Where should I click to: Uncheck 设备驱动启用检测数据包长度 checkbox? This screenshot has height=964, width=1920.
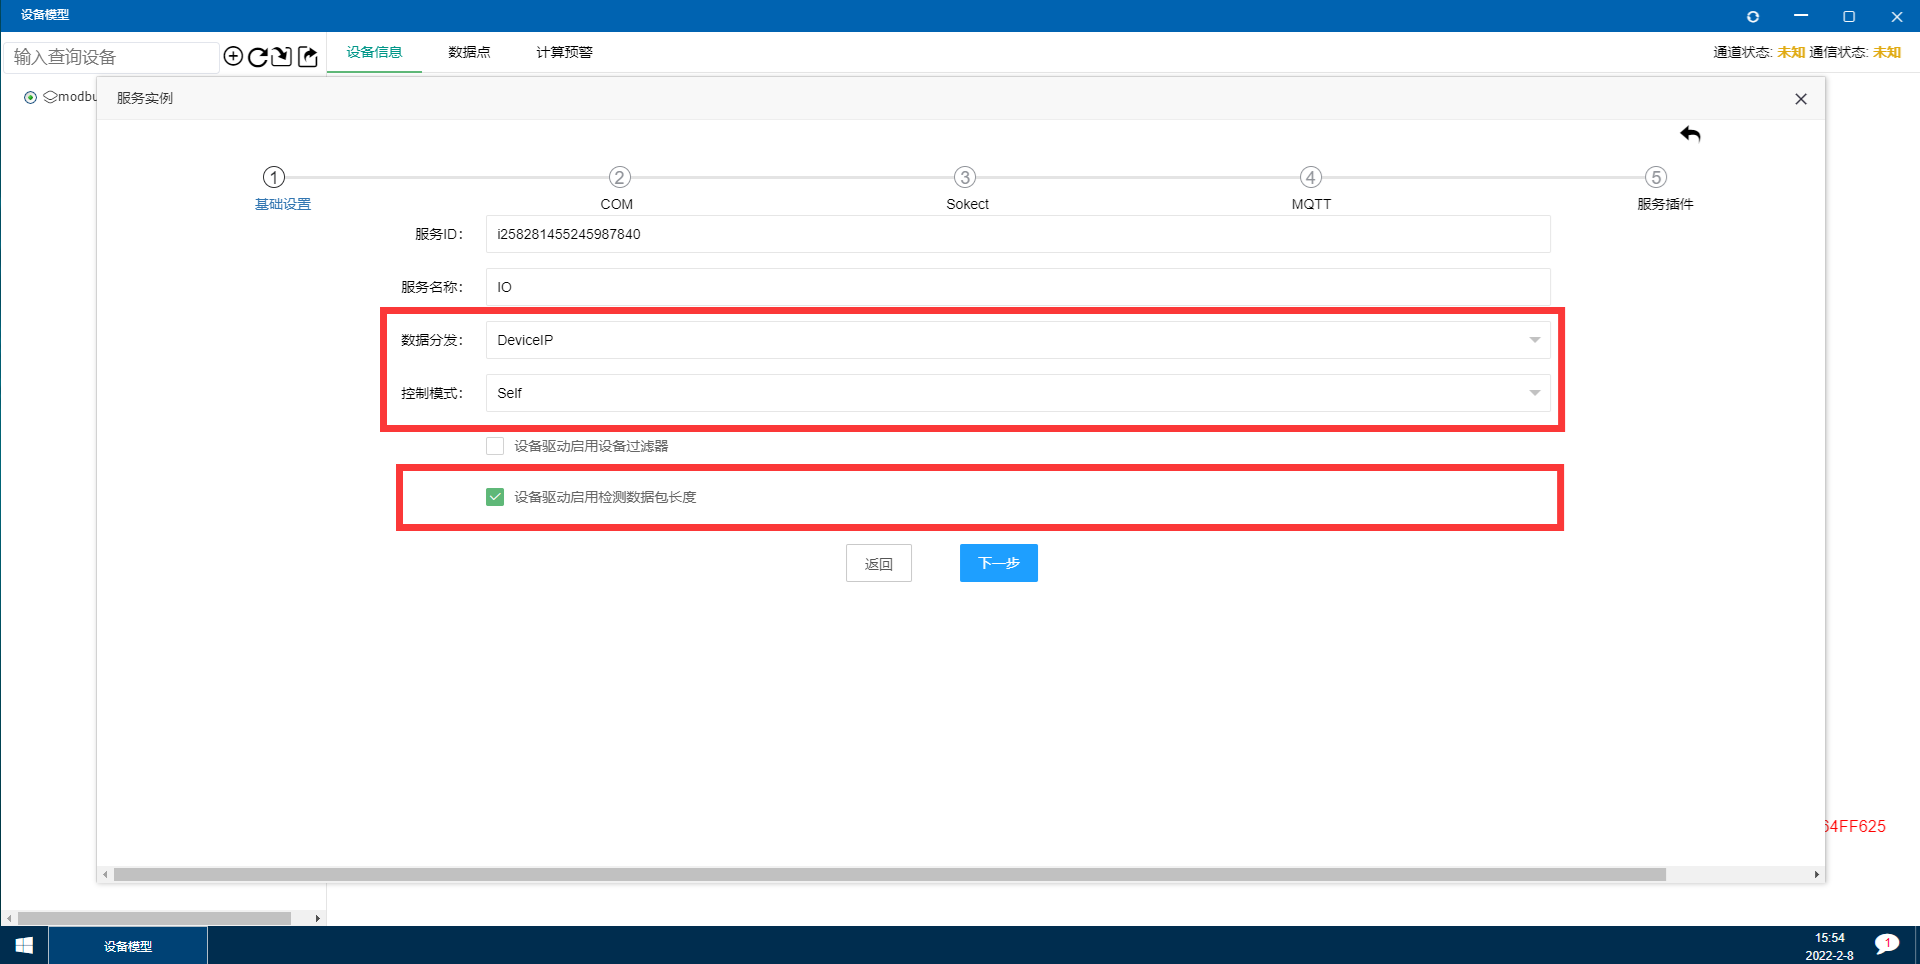(x=495, y=497)
